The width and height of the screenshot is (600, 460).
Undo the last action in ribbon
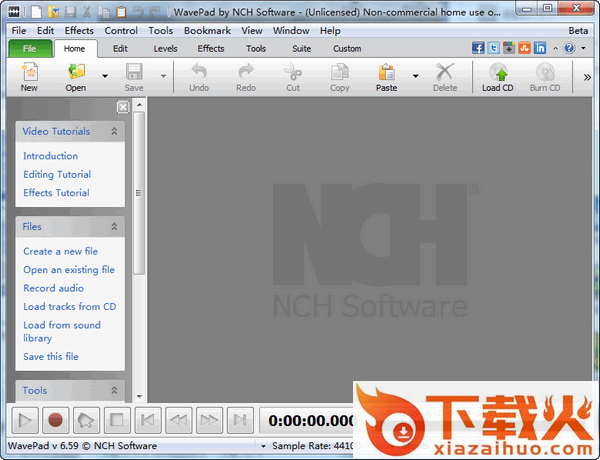199,77
